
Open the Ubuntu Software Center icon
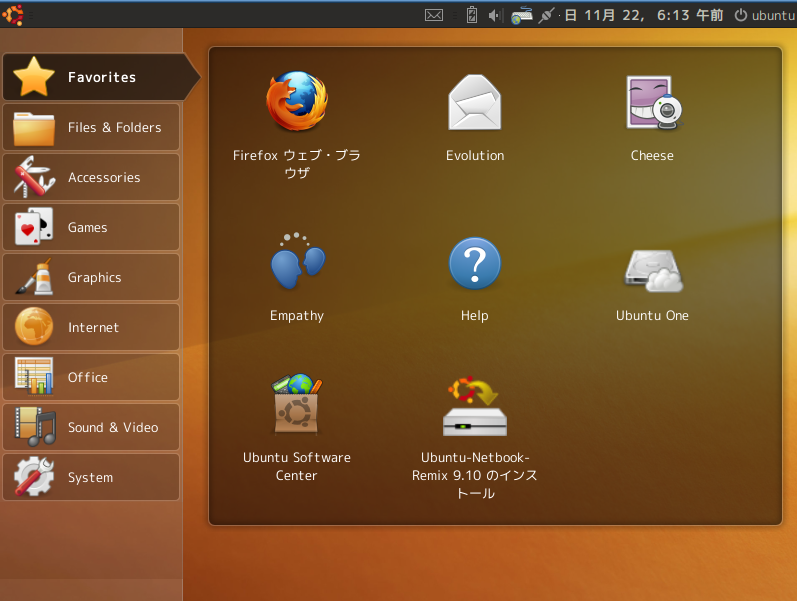(297, 404)
